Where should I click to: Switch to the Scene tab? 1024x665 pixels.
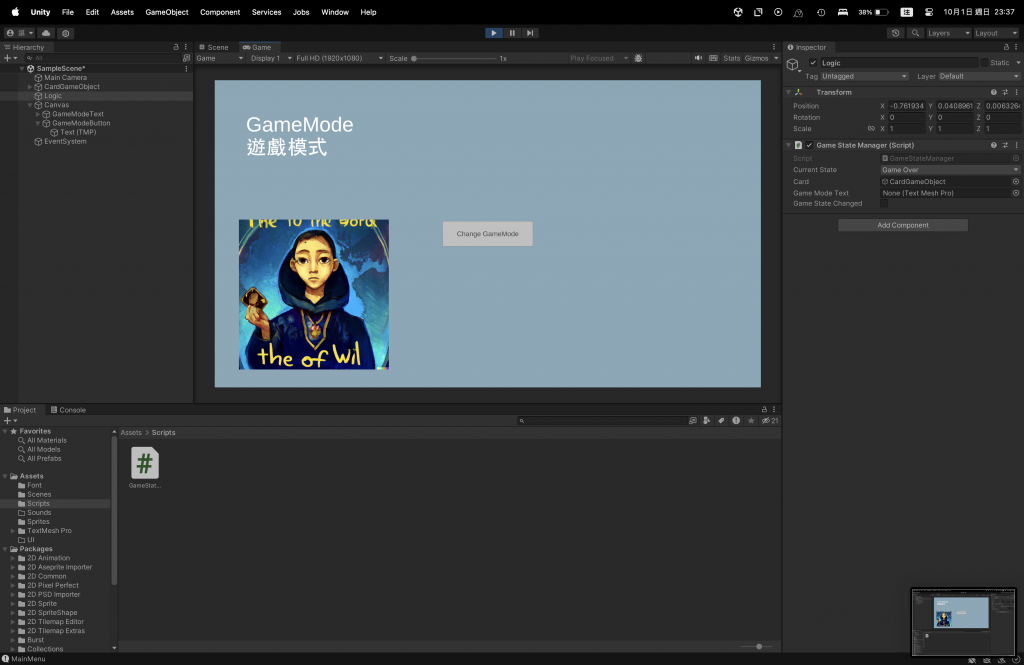click(x=214, y=47)
